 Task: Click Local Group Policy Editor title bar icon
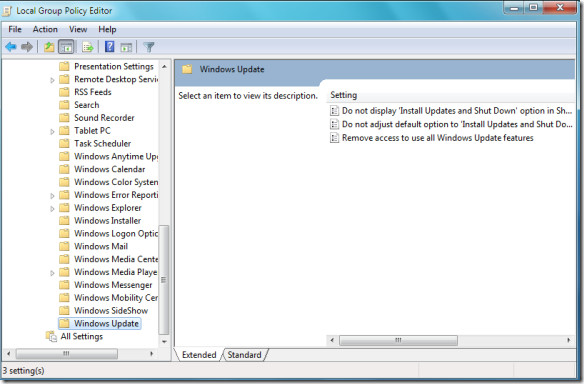7,11
